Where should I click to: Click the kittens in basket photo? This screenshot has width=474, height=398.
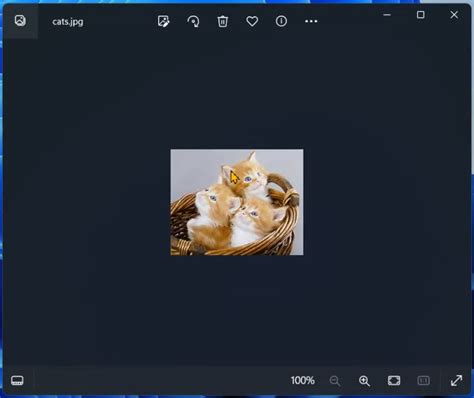click(x=237, y=202)
